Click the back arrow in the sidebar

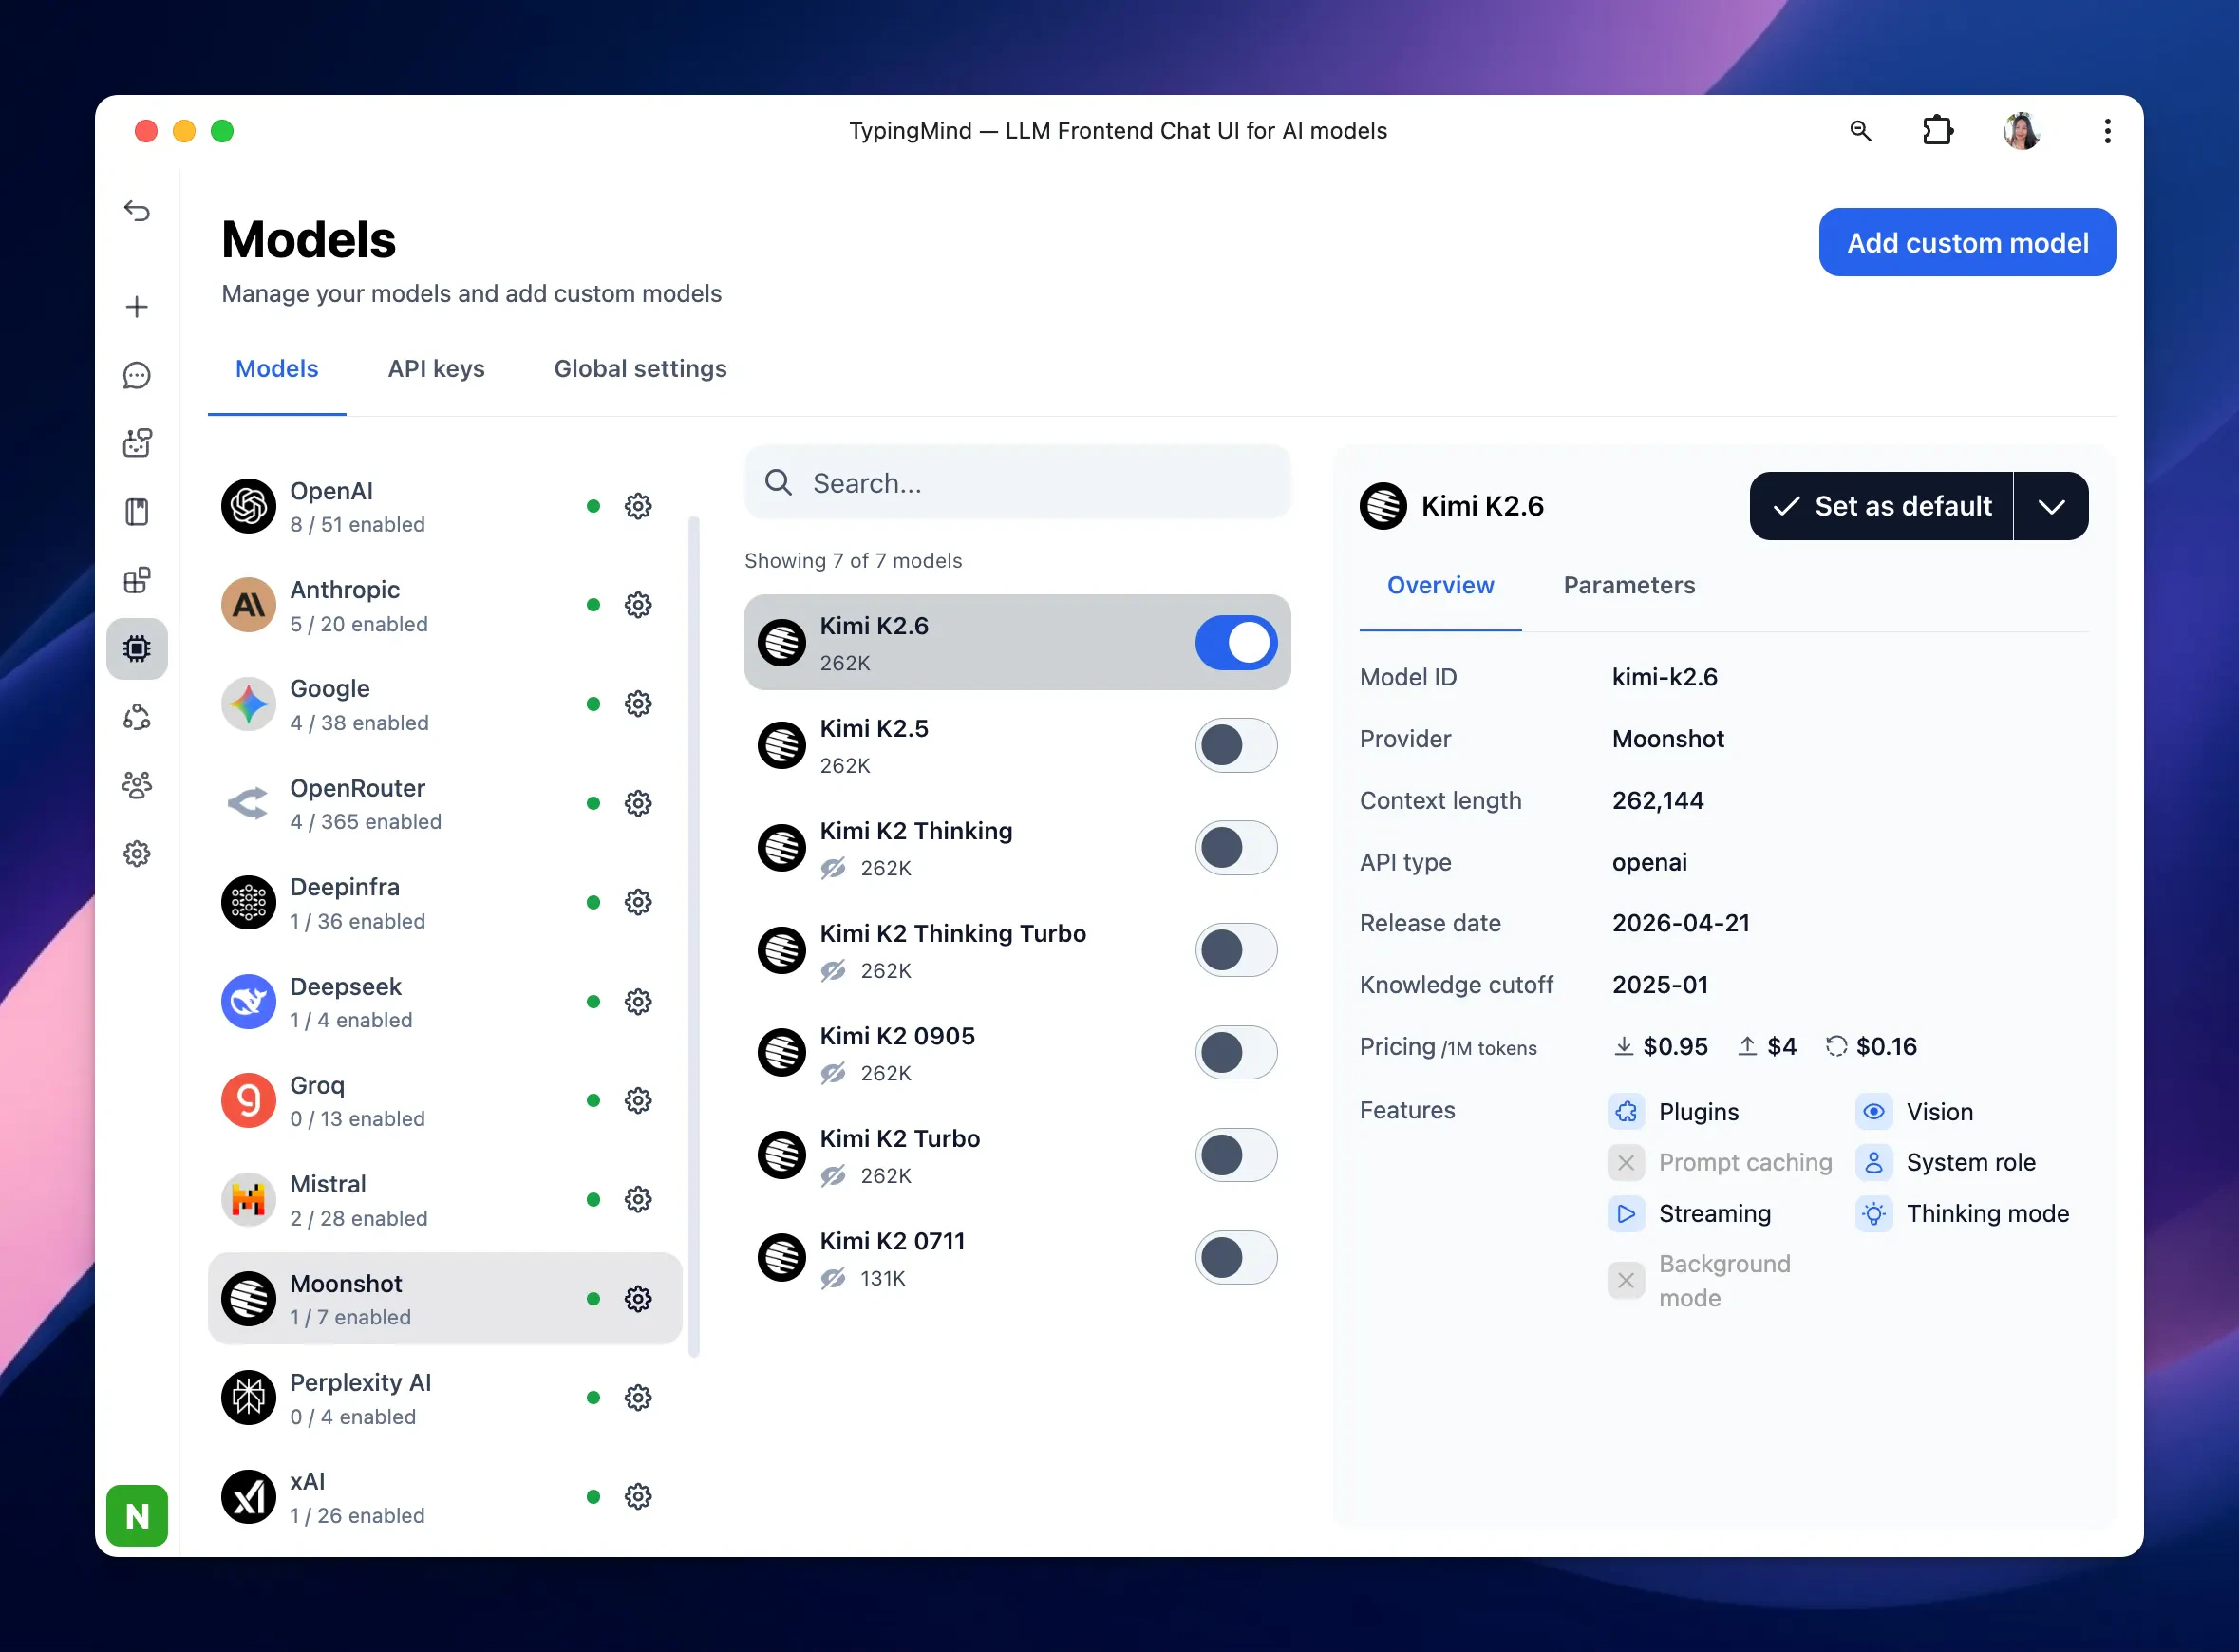point(137,211)
